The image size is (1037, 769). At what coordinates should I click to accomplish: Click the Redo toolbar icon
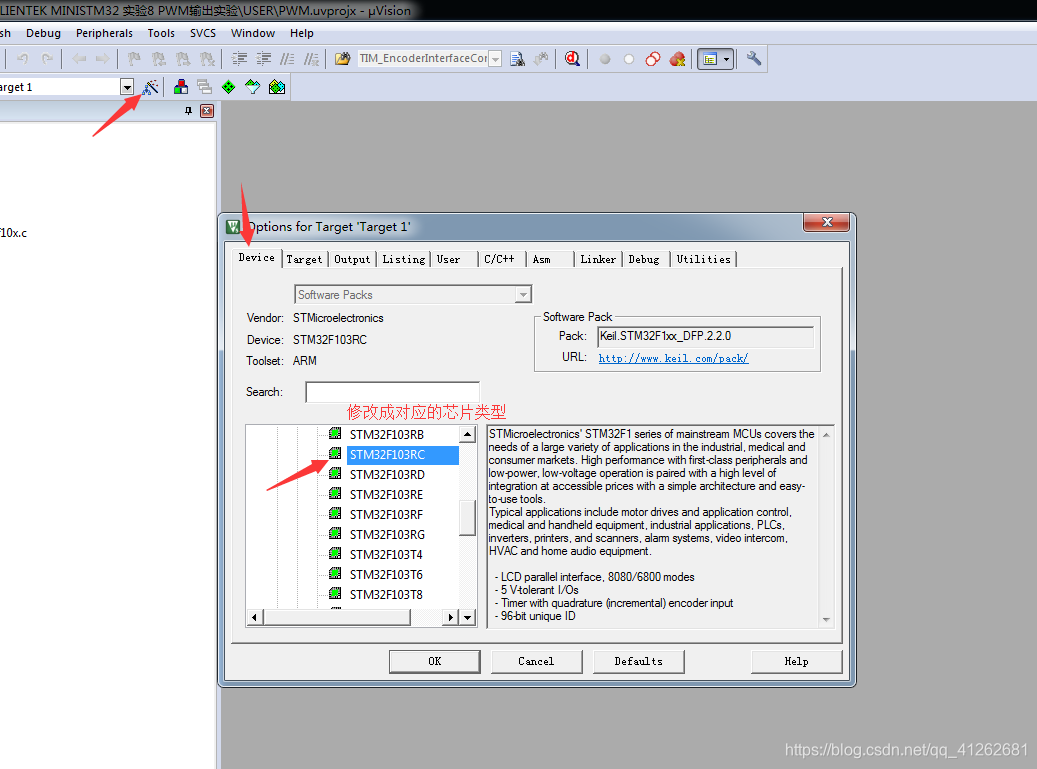47,59
